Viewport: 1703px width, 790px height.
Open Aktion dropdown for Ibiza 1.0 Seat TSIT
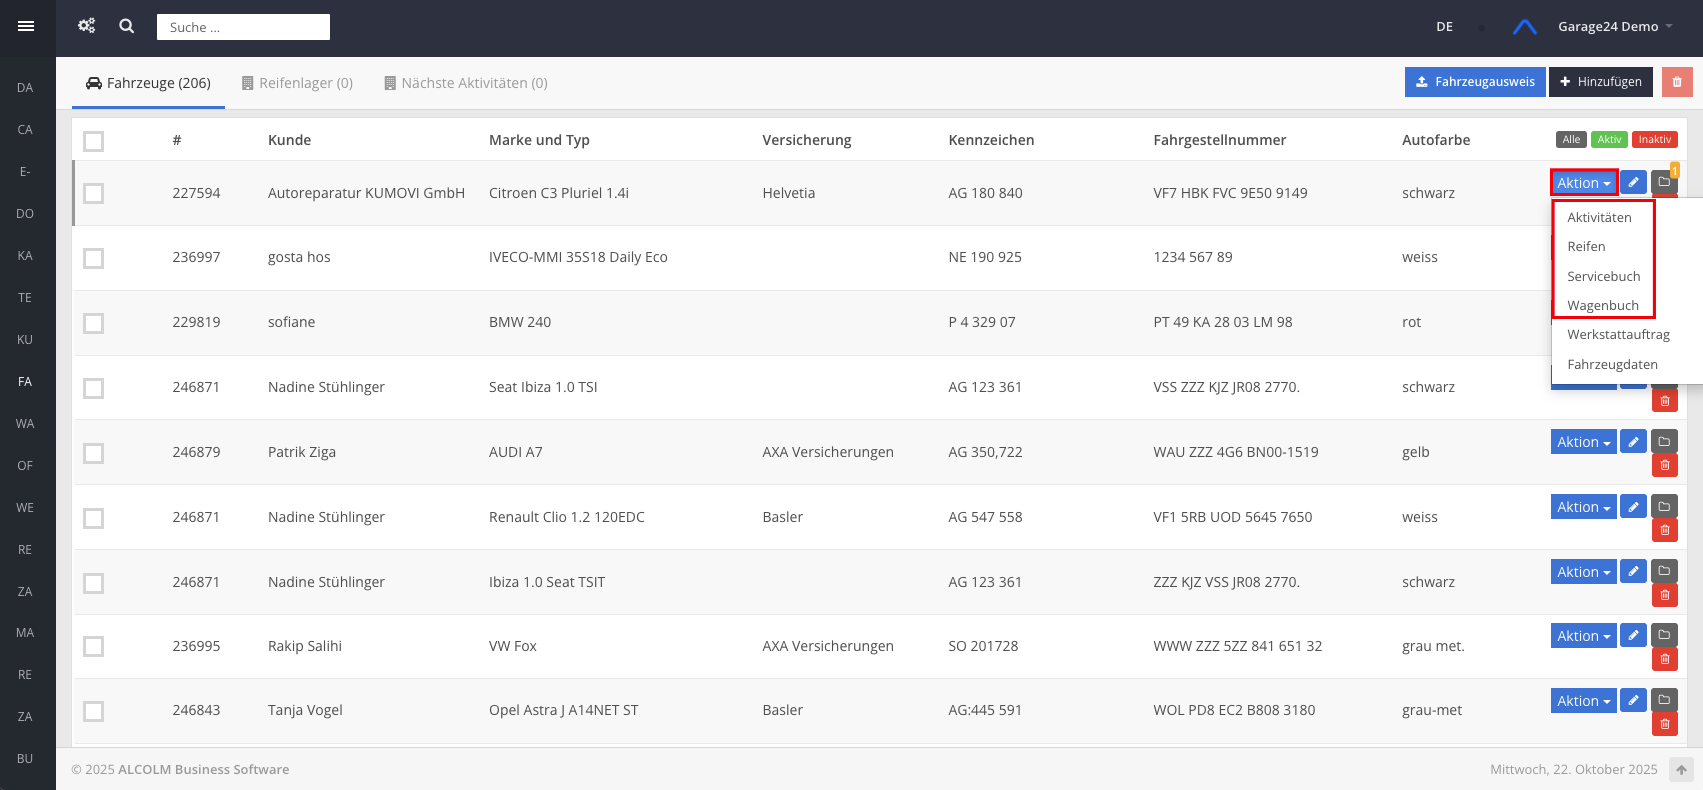[1583, 572]
